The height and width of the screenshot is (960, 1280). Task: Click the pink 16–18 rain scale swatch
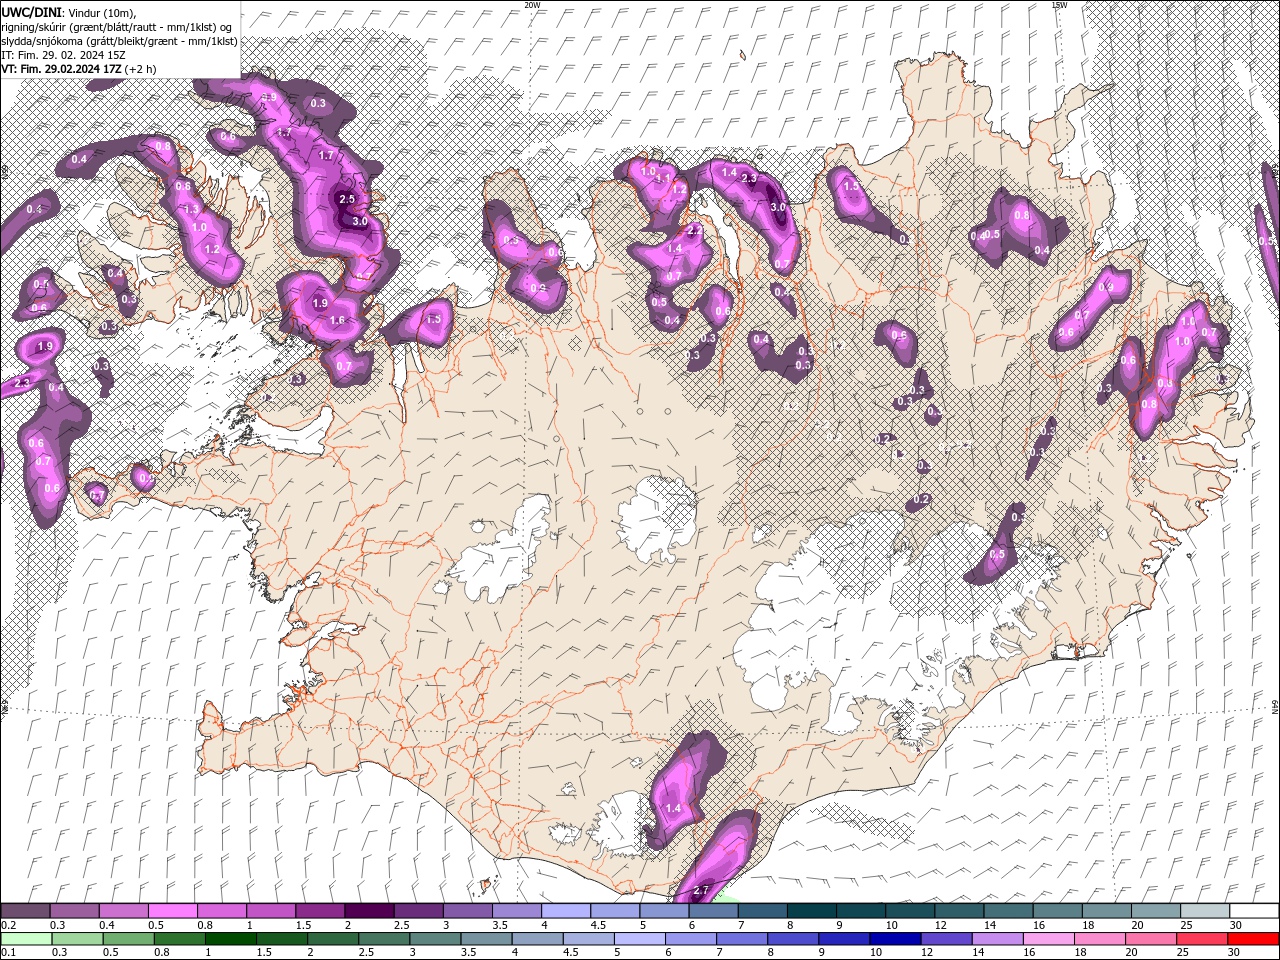(x=1049, y=939)
